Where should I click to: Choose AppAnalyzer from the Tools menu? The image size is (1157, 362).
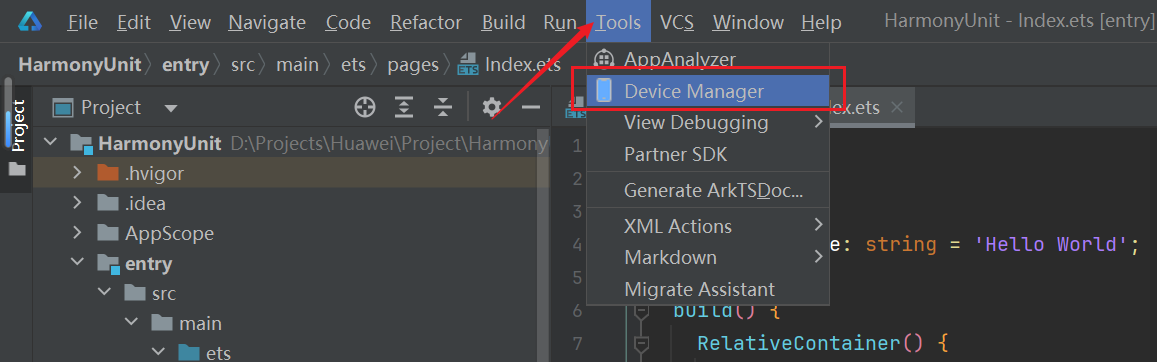[708, 58]
